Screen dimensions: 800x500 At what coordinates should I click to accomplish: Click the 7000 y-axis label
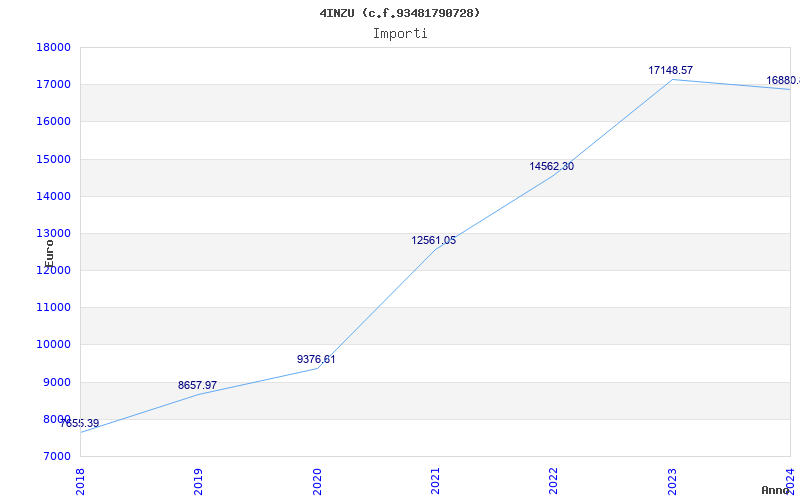pyautogui.click(x=56, y=457)
